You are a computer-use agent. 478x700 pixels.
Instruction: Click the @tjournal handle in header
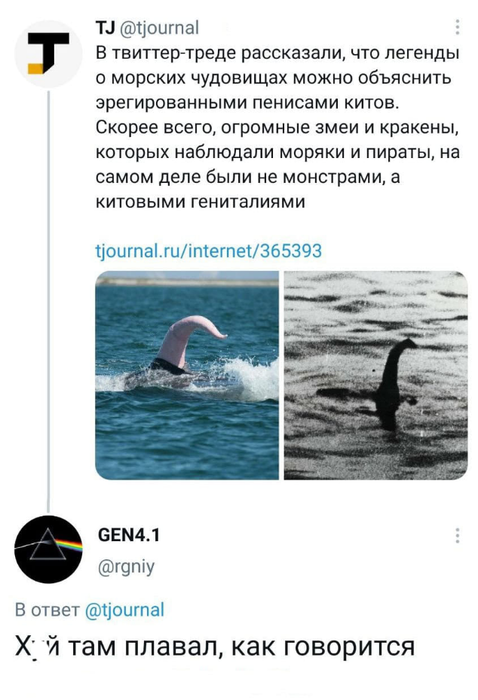pos(159,28)
